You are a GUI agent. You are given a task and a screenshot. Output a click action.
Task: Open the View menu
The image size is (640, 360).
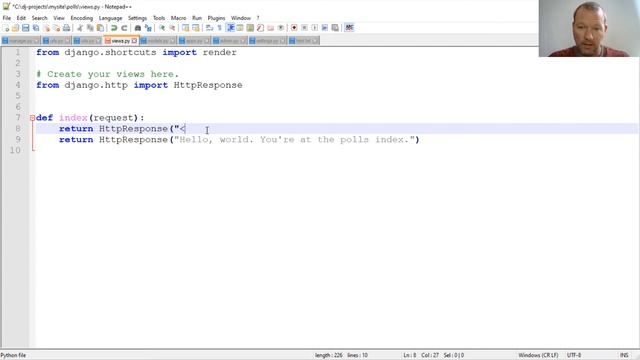coord(59,18)
